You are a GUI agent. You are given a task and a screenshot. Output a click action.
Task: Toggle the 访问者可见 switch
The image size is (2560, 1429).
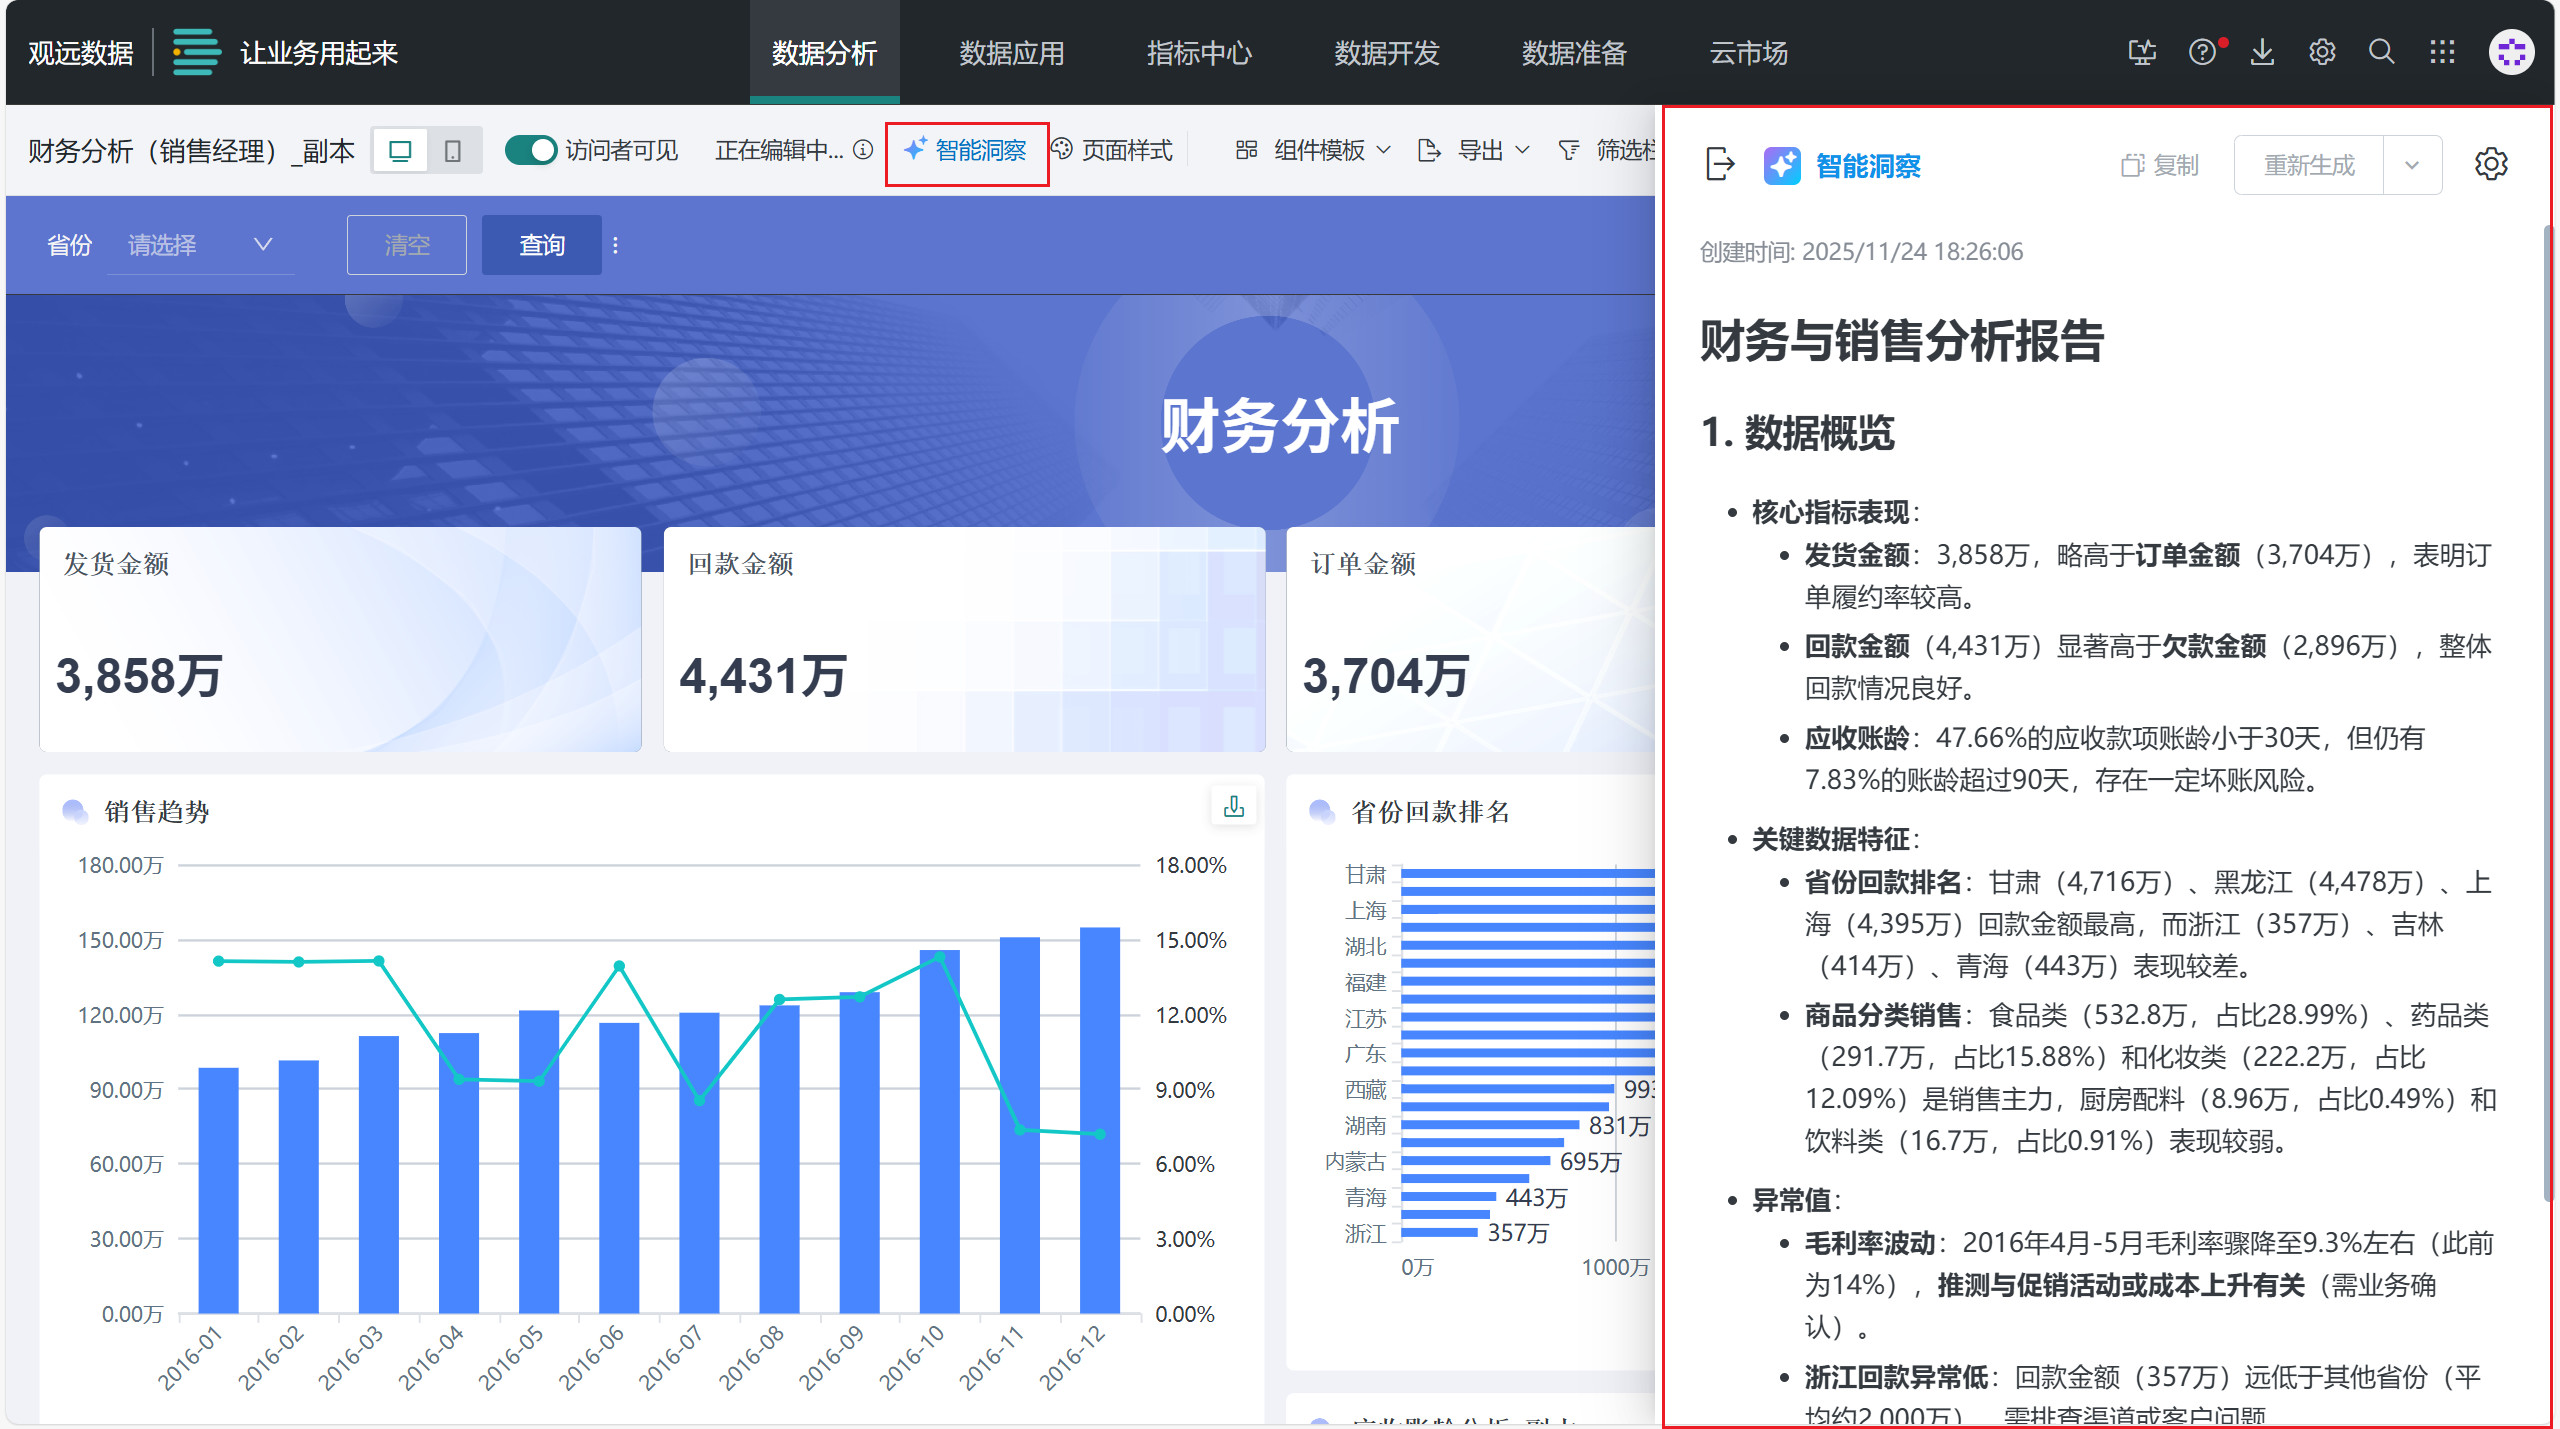pyautogui.click(x=530, y=150)
